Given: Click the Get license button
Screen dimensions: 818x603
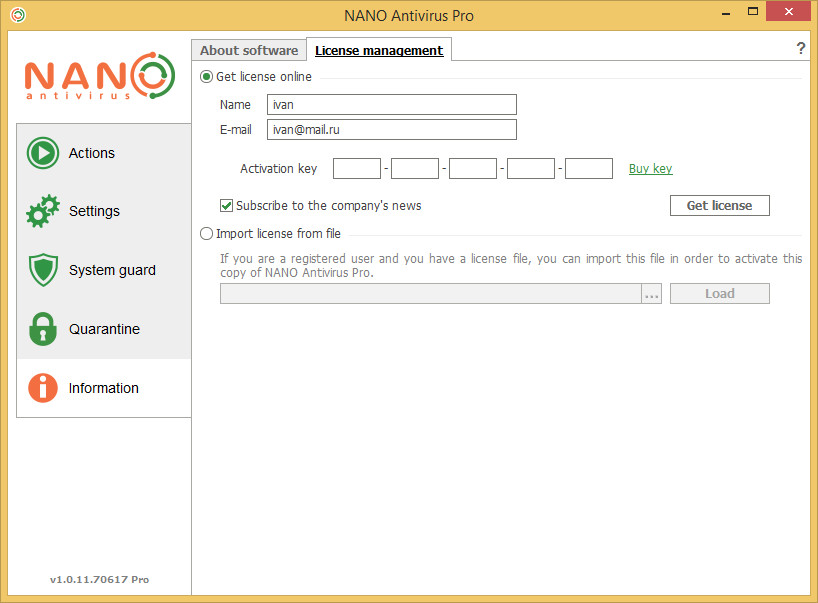Looking at the screenshot, I should pos(719,206).
